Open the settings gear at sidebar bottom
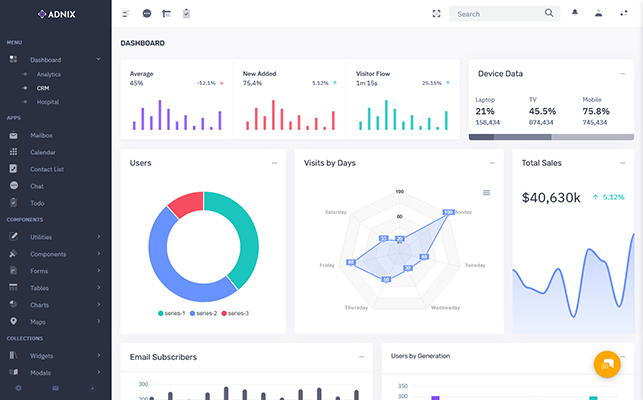The image size is (643, 400). (18, 387)
